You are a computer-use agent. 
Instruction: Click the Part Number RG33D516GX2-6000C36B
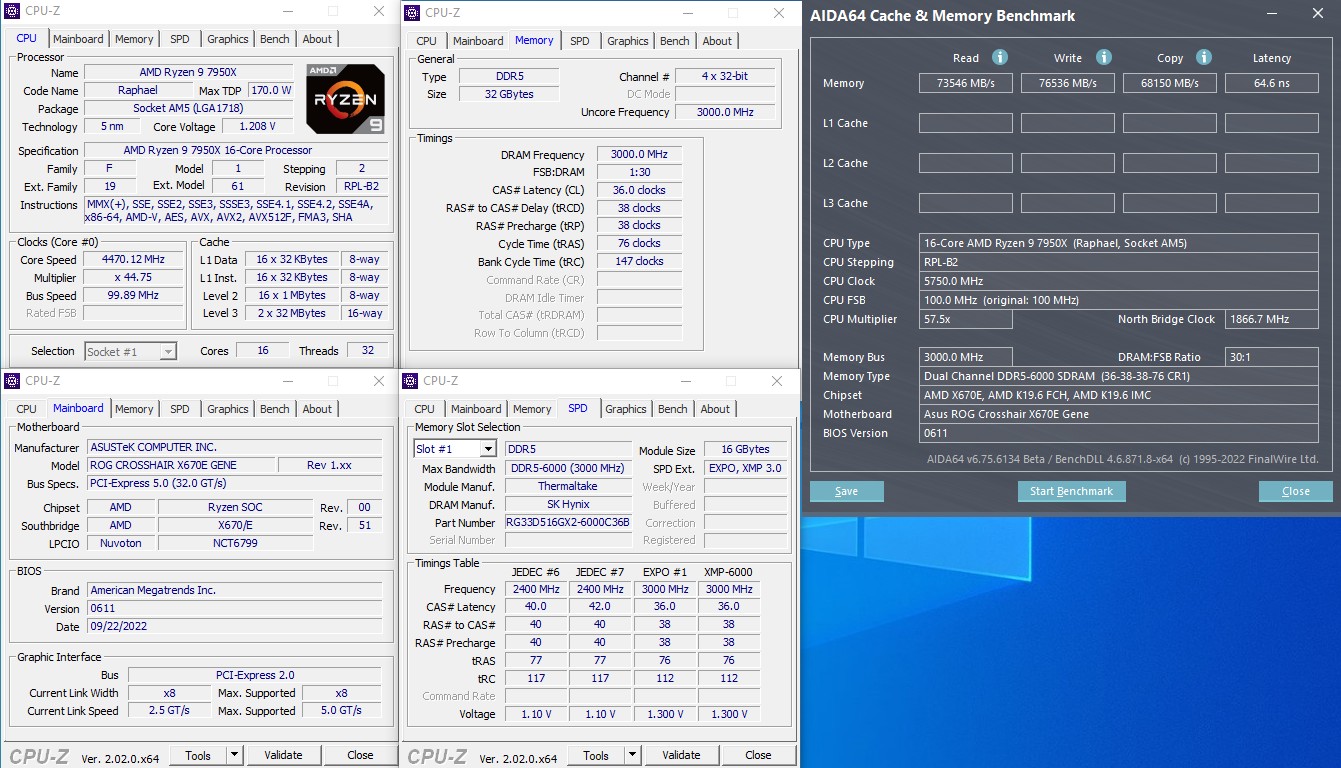point(568,522)
